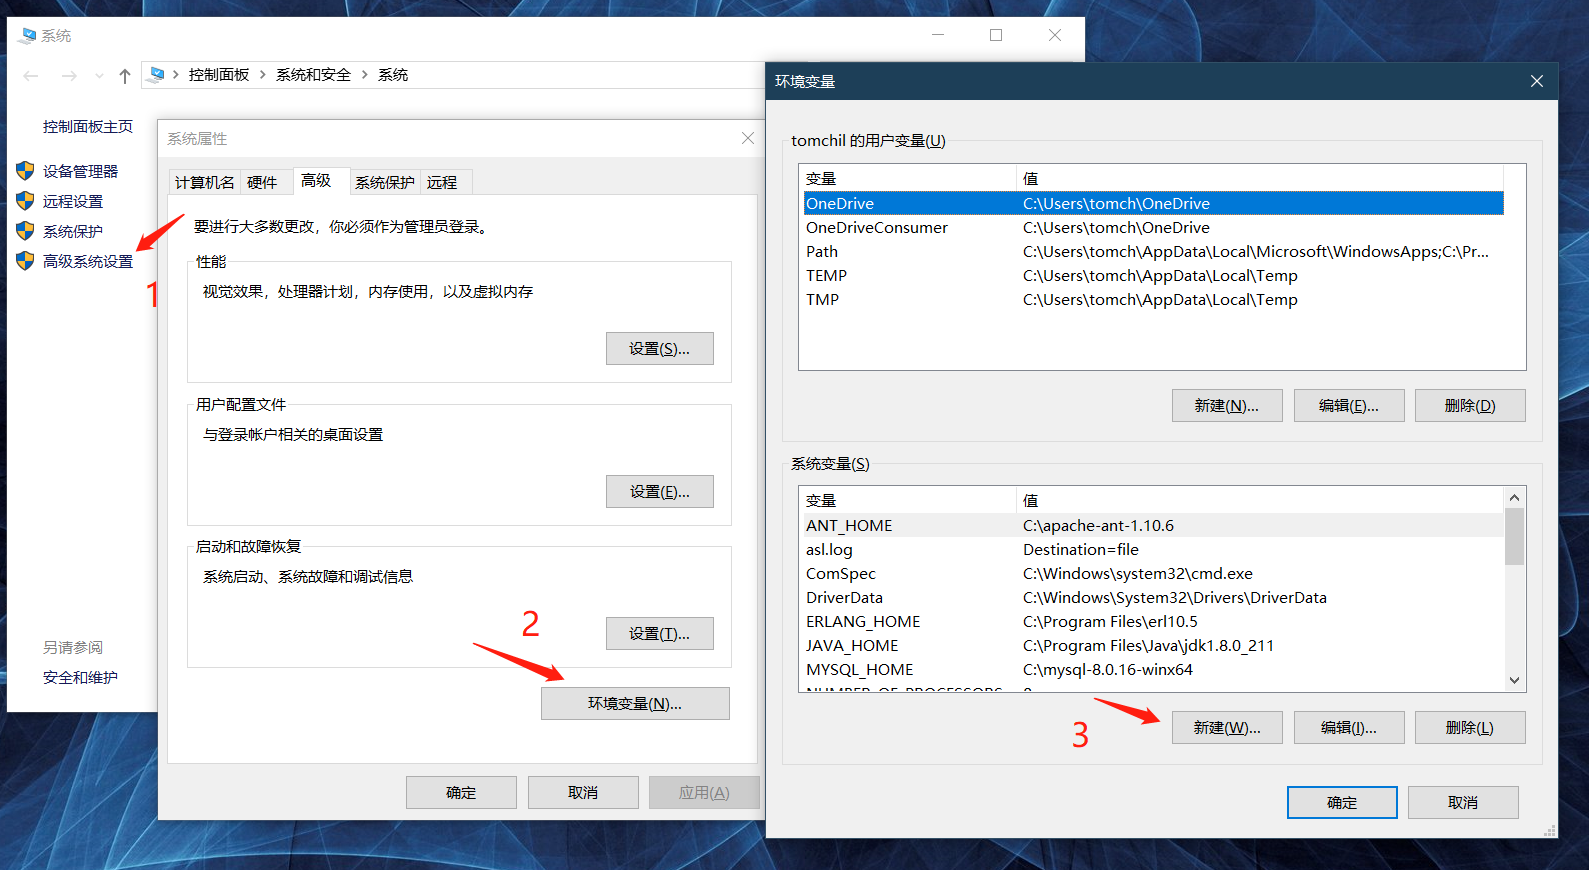
Task: Click 系统 breadcrumb in address bar
Action: click(393, 75)
